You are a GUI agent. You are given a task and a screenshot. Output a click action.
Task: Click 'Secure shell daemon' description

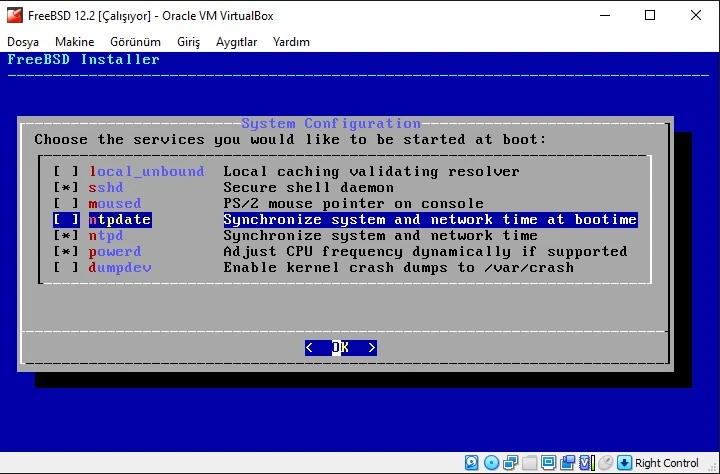309,188
